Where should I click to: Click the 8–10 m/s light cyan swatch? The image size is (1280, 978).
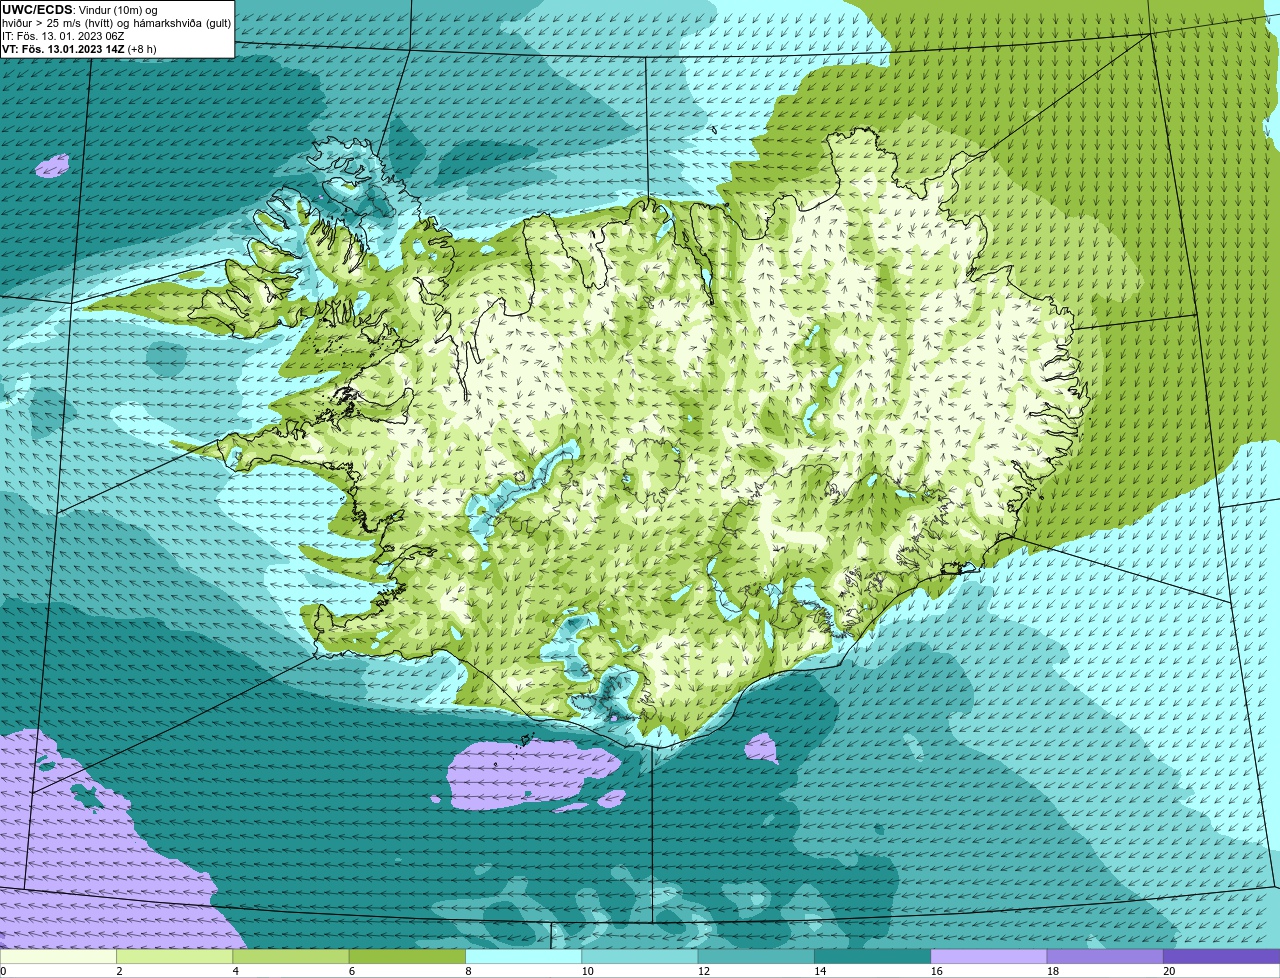pos(523,956)
